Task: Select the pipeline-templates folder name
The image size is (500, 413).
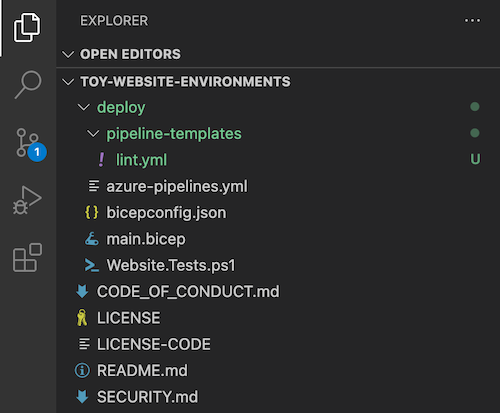Action: pos(174,134)
